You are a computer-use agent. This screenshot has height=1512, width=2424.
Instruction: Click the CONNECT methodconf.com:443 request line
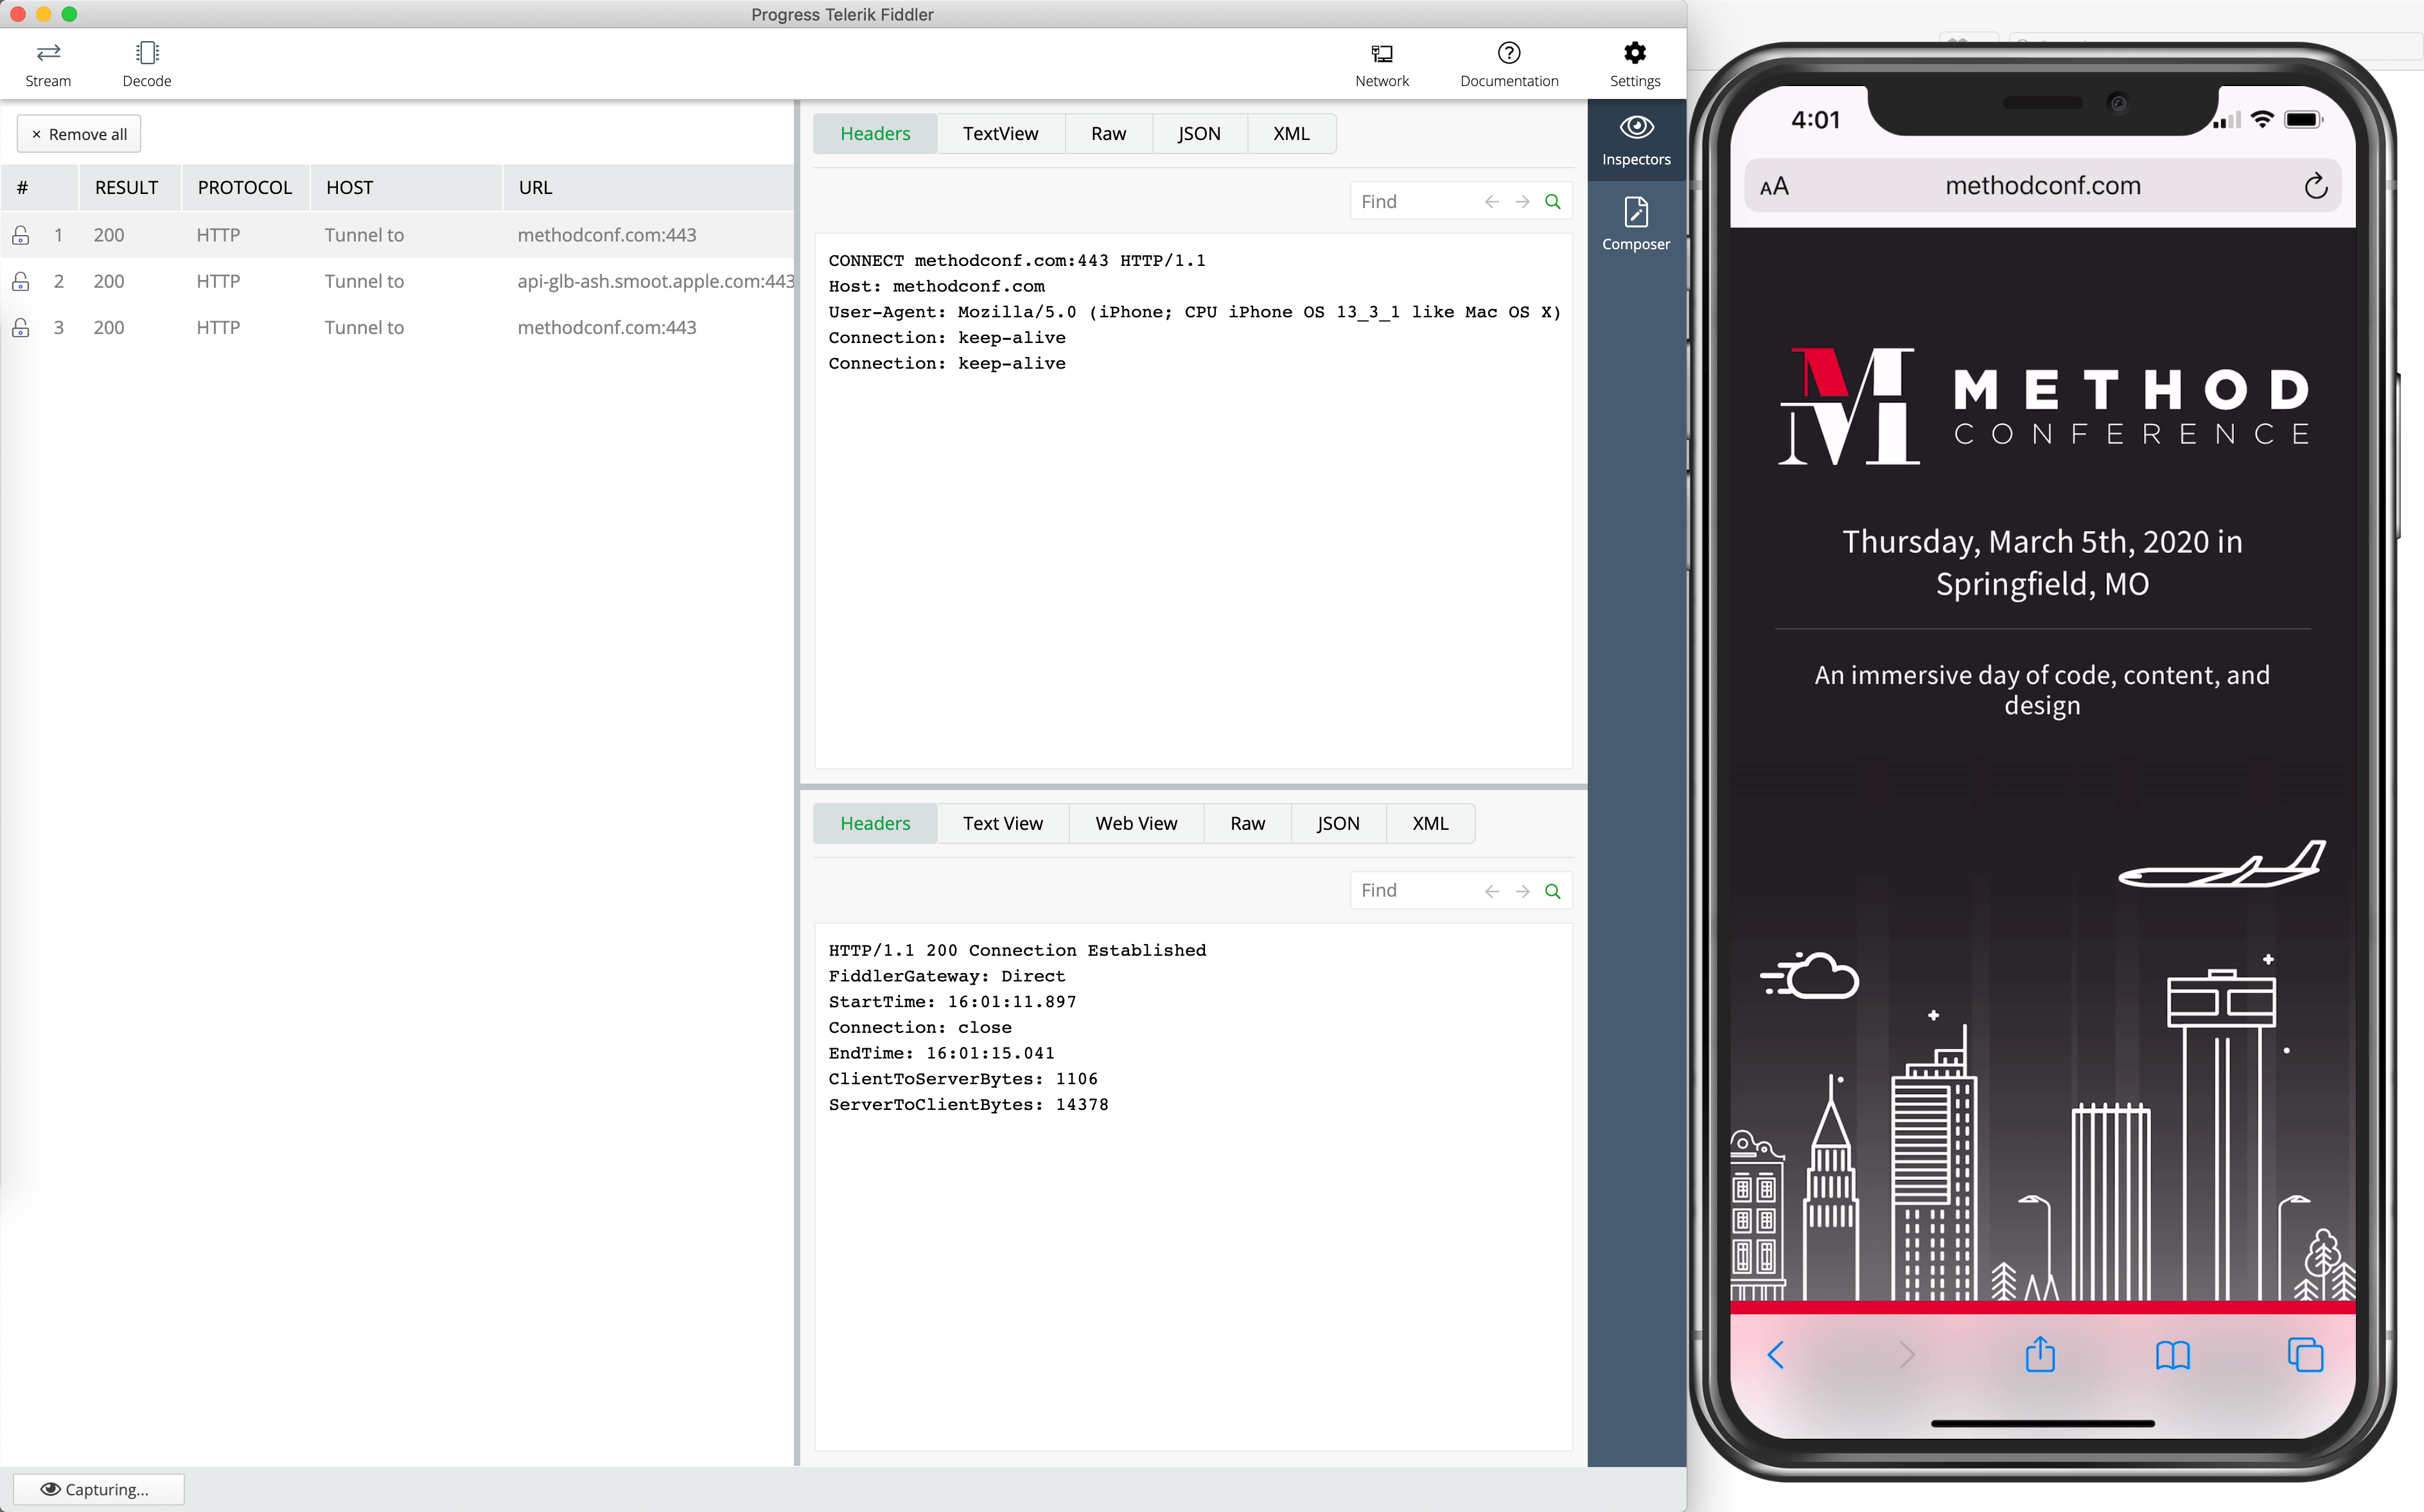pos(1017,261)
